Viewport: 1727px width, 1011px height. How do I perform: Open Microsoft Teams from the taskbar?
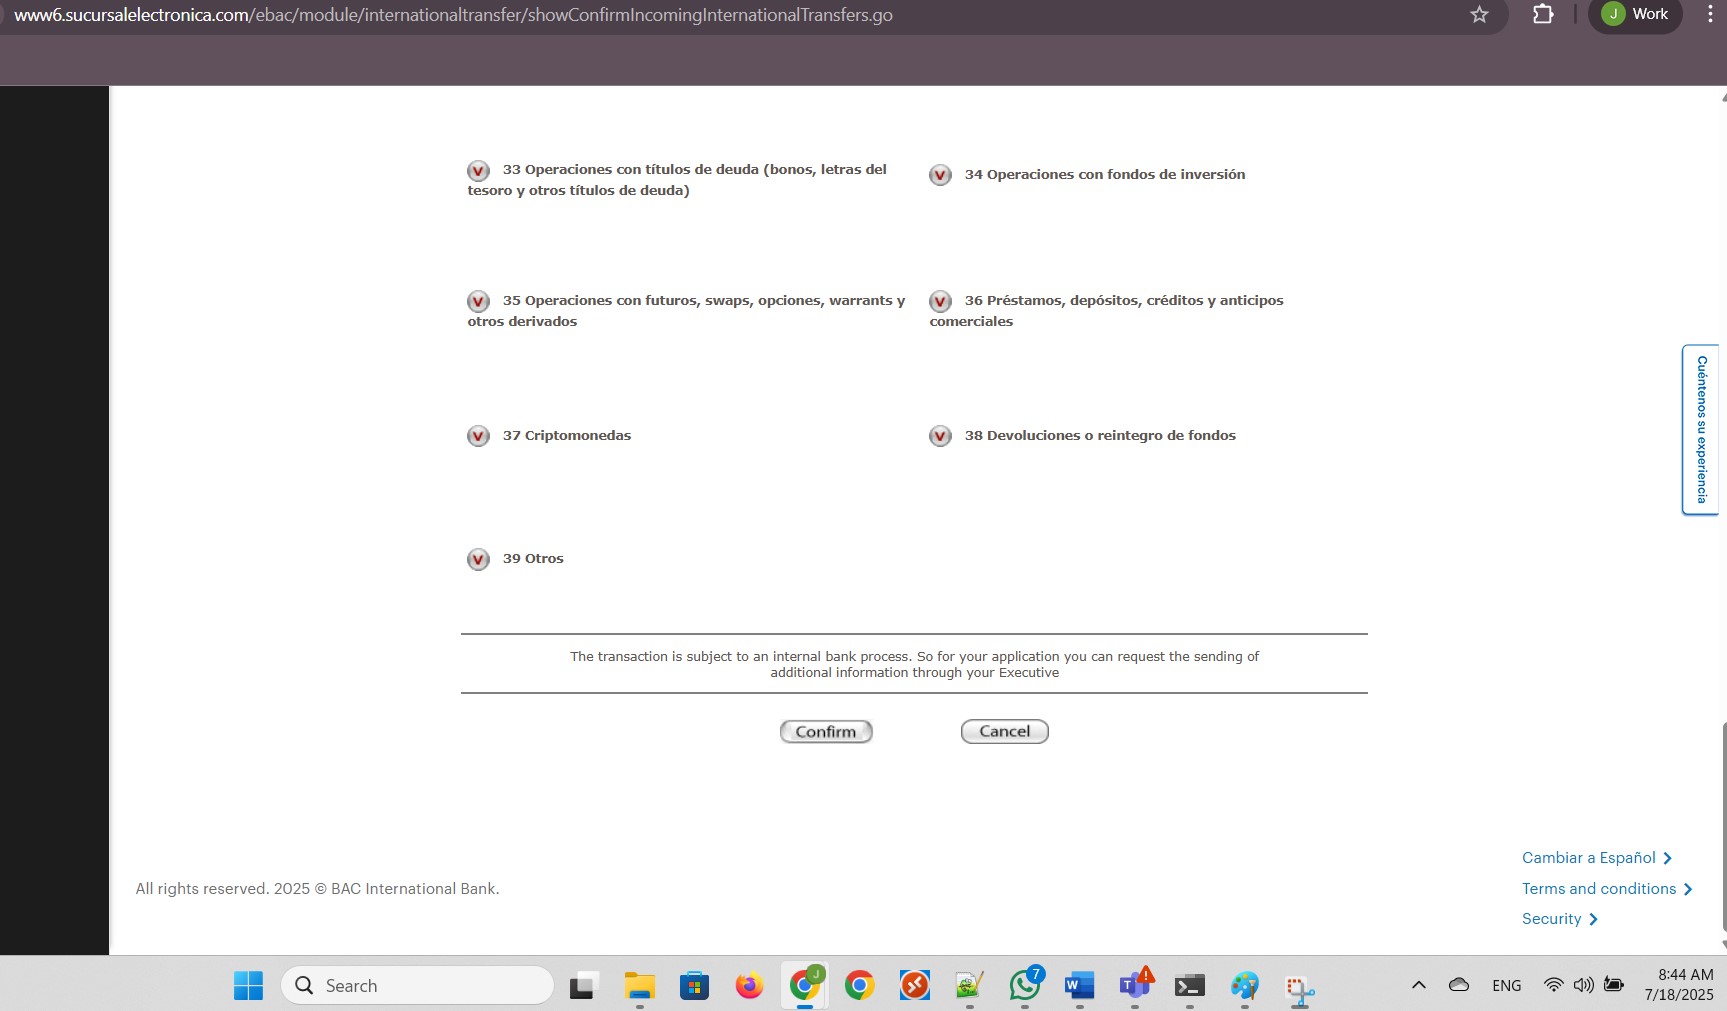(1135, 986)
